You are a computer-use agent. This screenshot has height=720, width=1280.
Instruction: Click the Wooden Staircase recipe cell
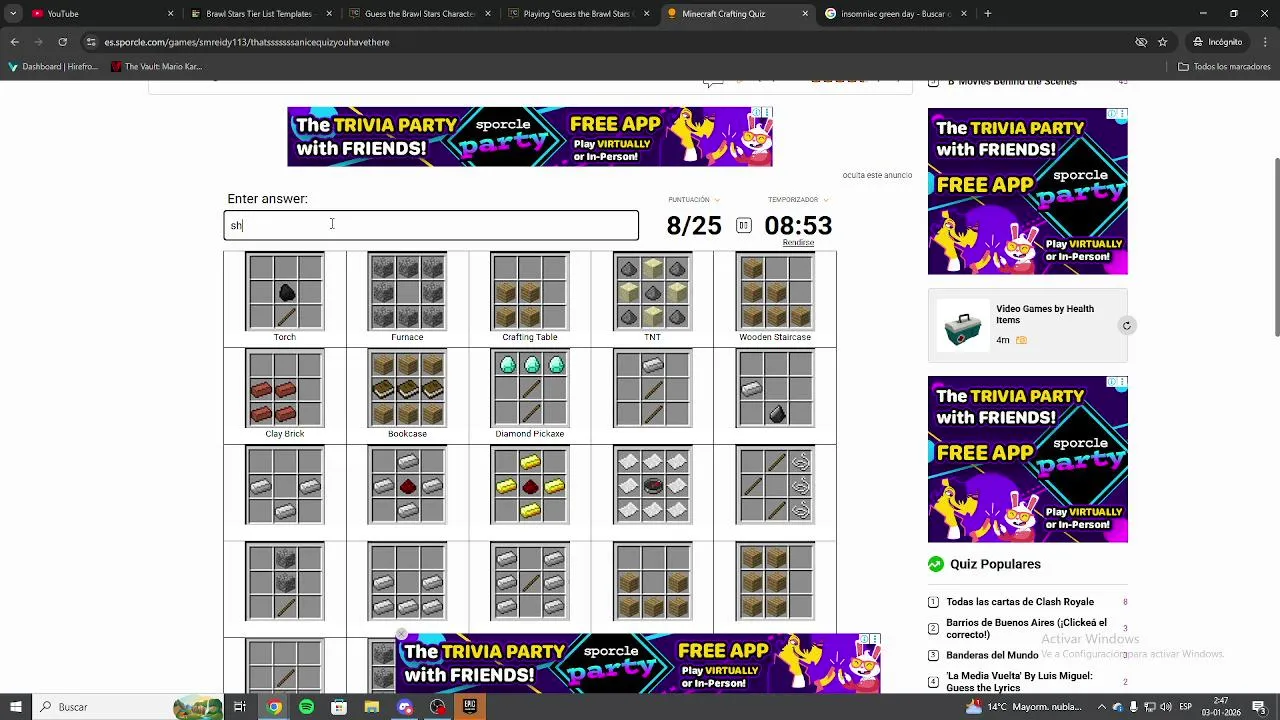point(775,298)
